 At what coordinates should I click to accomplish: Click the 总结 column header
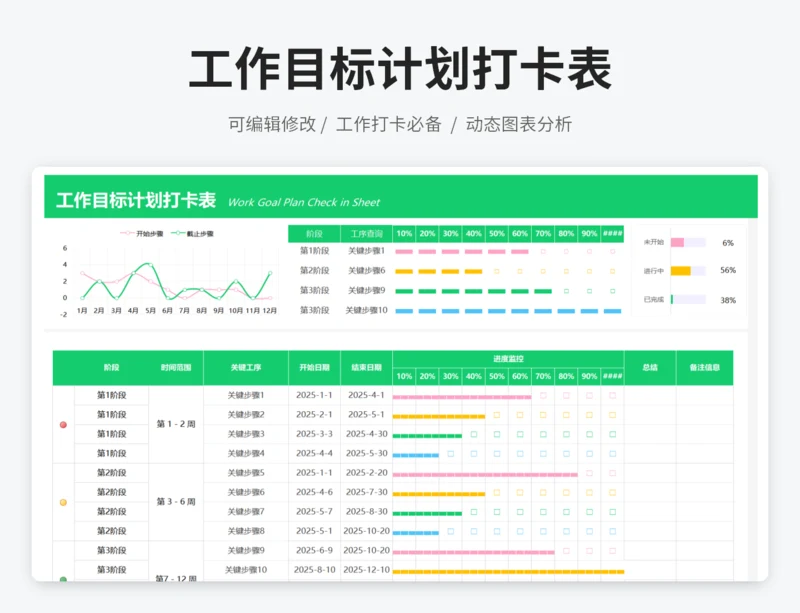click(650, 367)
